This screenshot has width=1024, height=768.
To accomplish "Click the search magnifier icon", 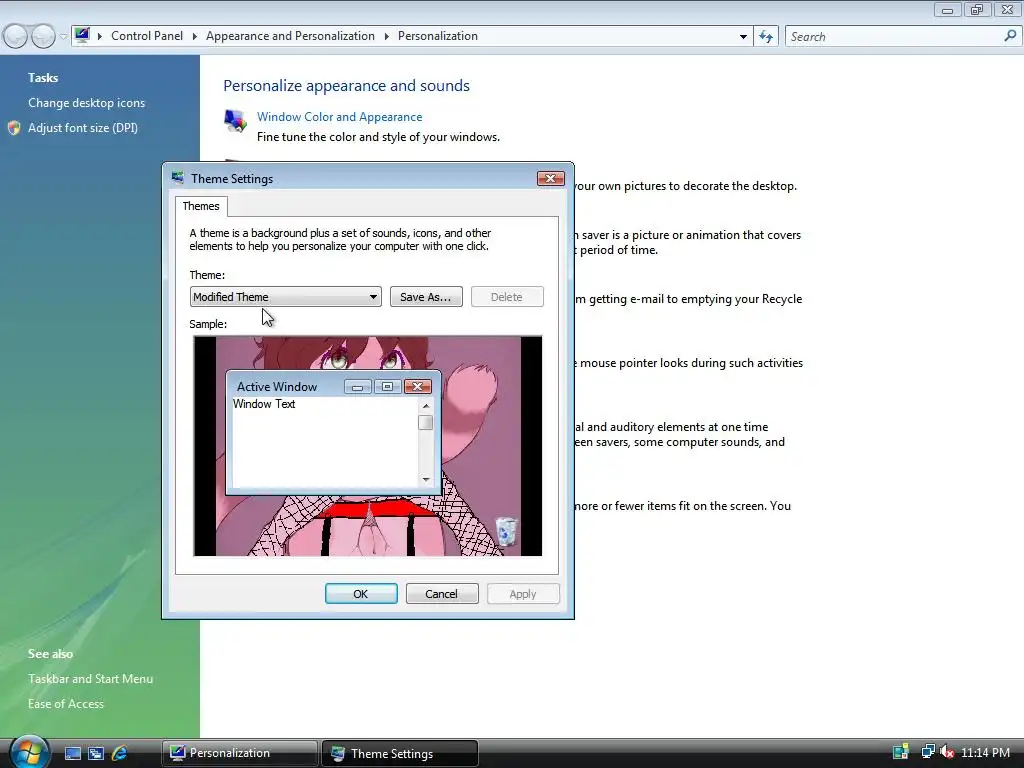I will 1010,36.
